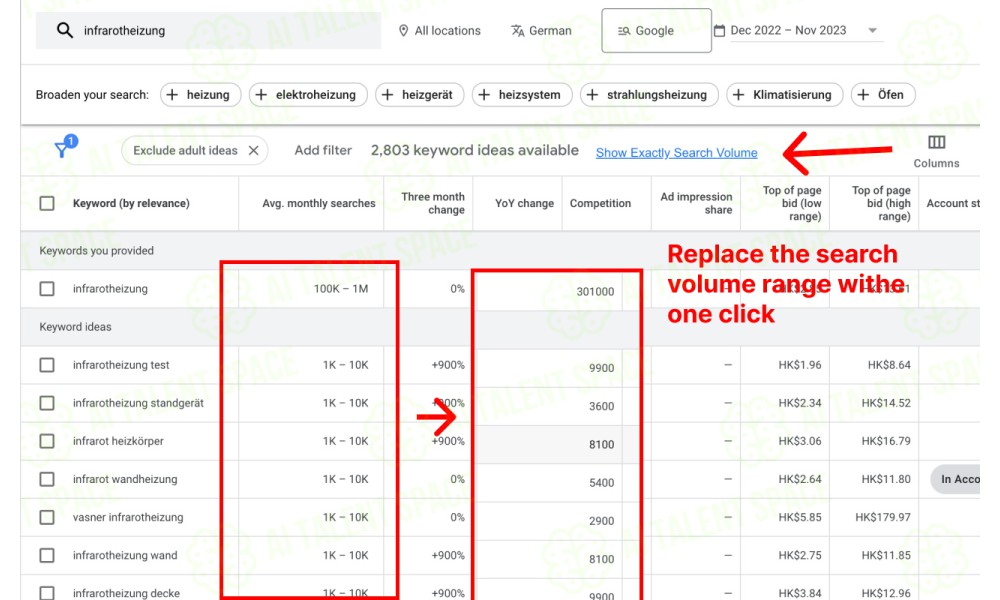Add strahlungsheizung to broaden search
The width and height of the screenshot is (1000, 600).
coord(649,95)
